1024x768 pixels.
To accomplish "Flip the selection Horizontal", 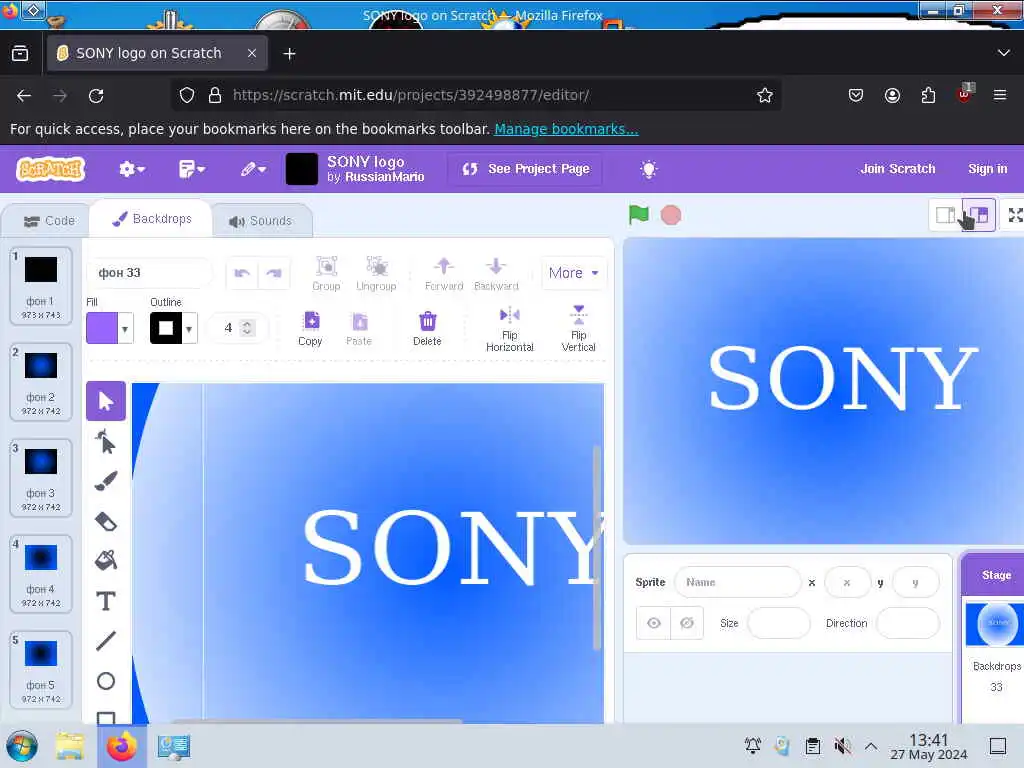I will [509, 330].
